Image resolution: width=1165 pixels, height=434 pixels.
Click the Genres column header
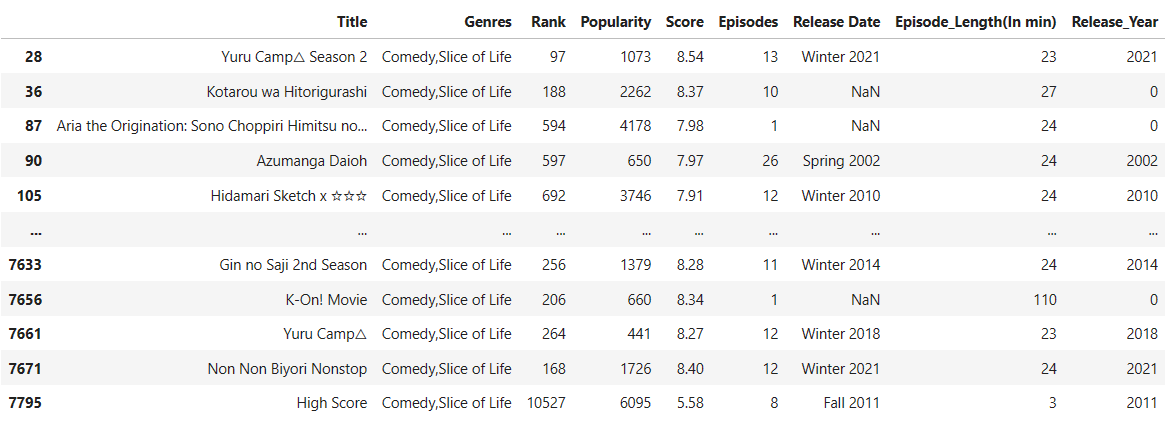point(488,21)
